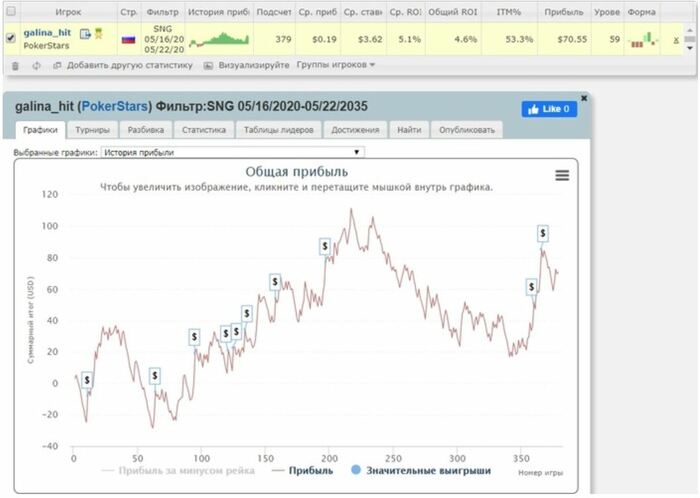The image size is (700, 498).
Task: Open the Выбранные графики dropdown
Action: [x=233, y=152]
